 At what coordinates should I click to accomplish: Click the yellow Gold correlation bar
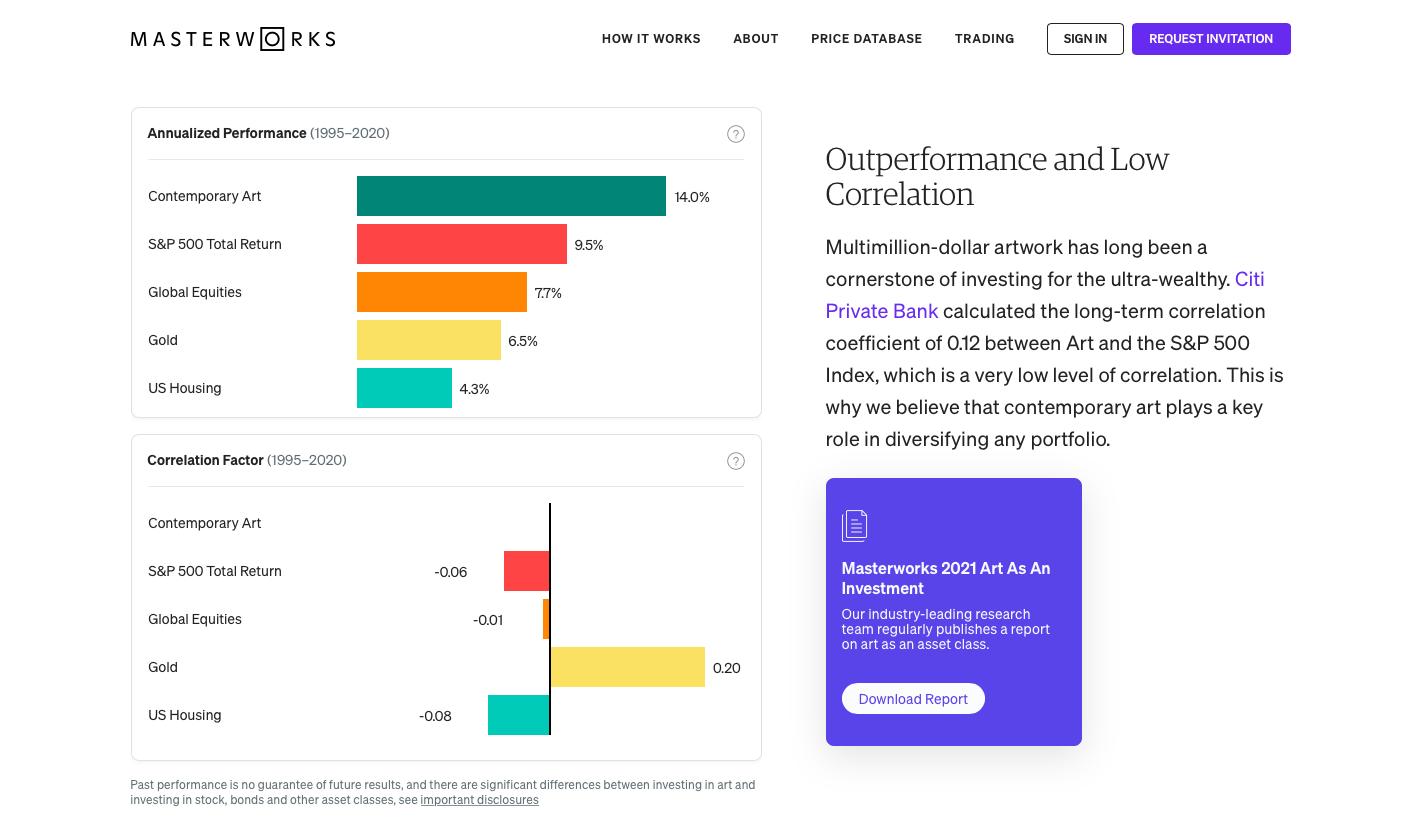(627, 667)
